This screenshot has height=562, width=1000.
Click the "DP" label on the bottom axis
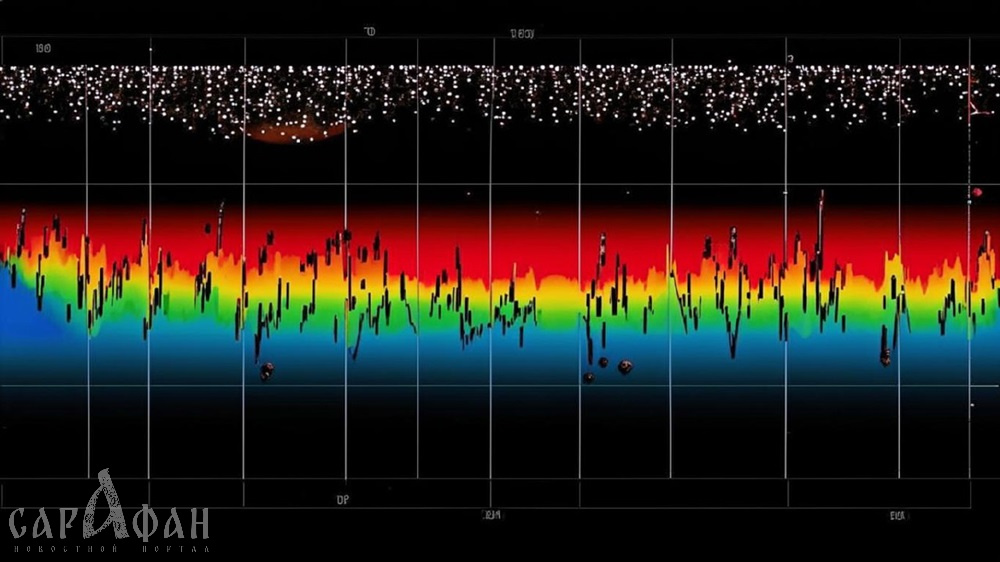pos(342,500)
